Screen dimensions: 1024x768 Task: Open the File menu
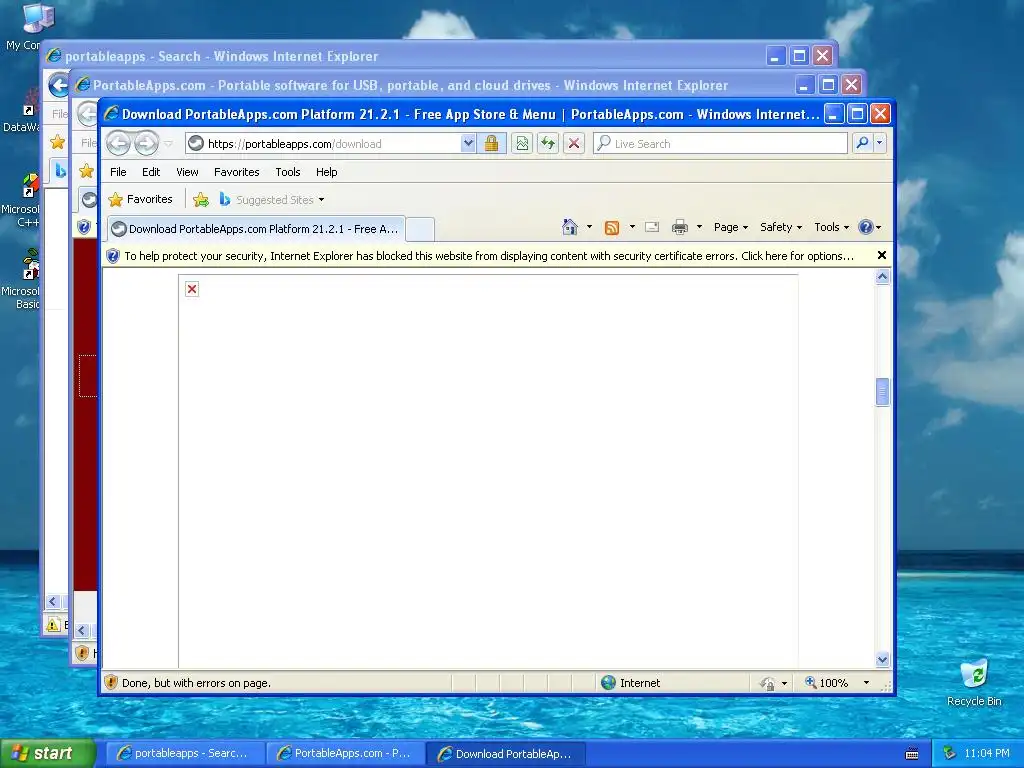tap(118, 172)
